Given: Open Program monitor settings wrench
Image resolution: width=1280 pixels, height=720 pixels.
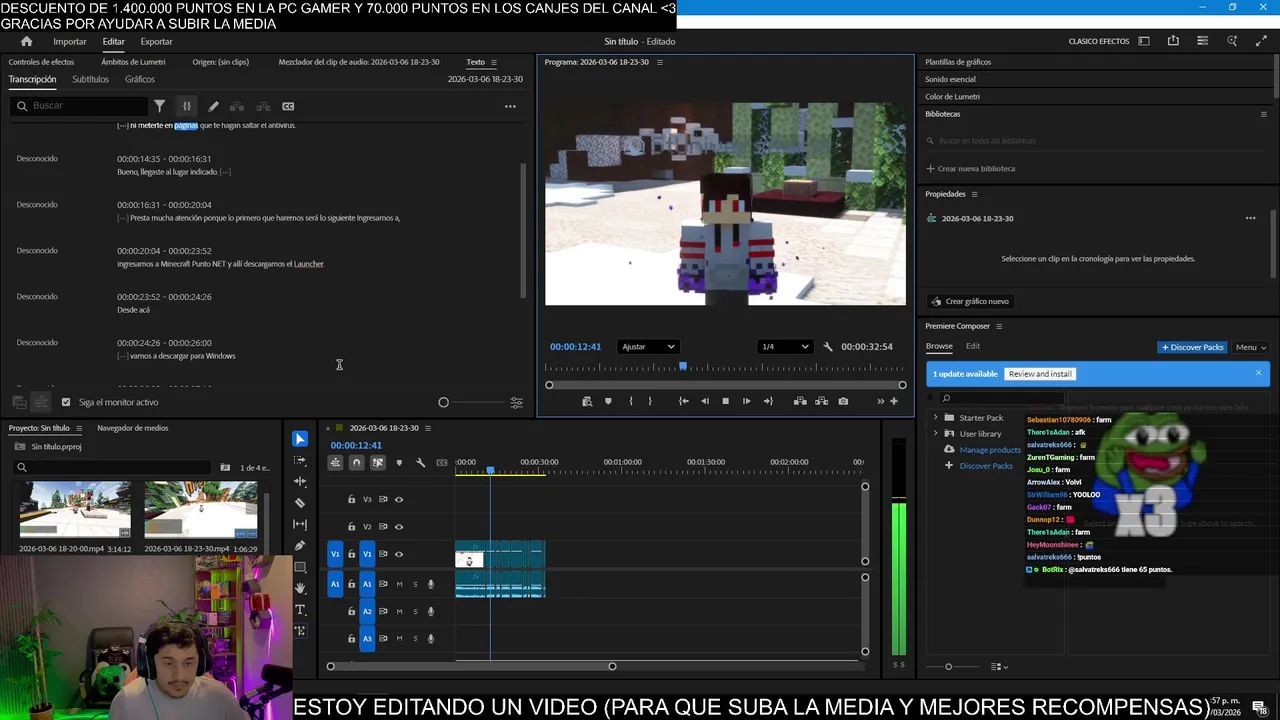Looking at the screenshot, I should click(x=828, y=347).
